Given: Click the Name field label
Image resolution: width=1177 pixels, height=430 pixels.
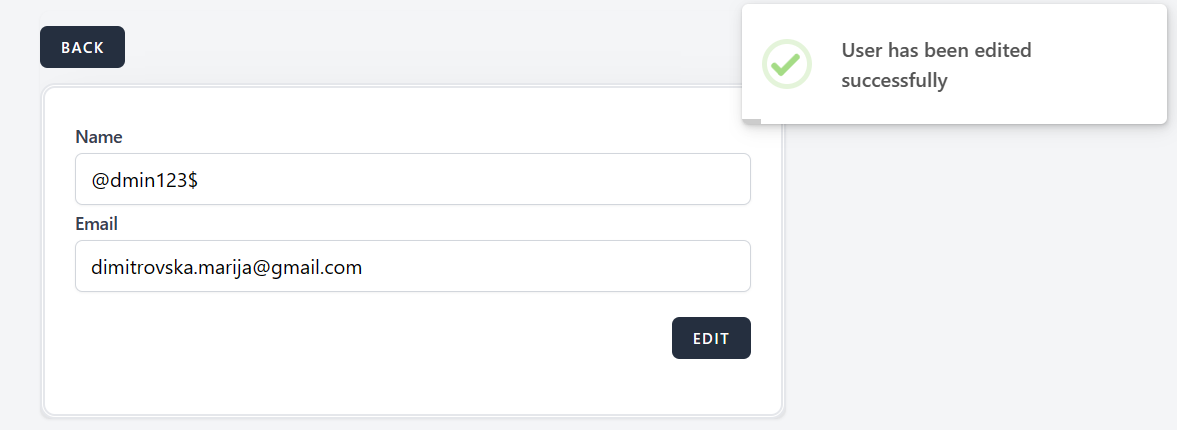Looking at the screenshot, I should [98, 137].
